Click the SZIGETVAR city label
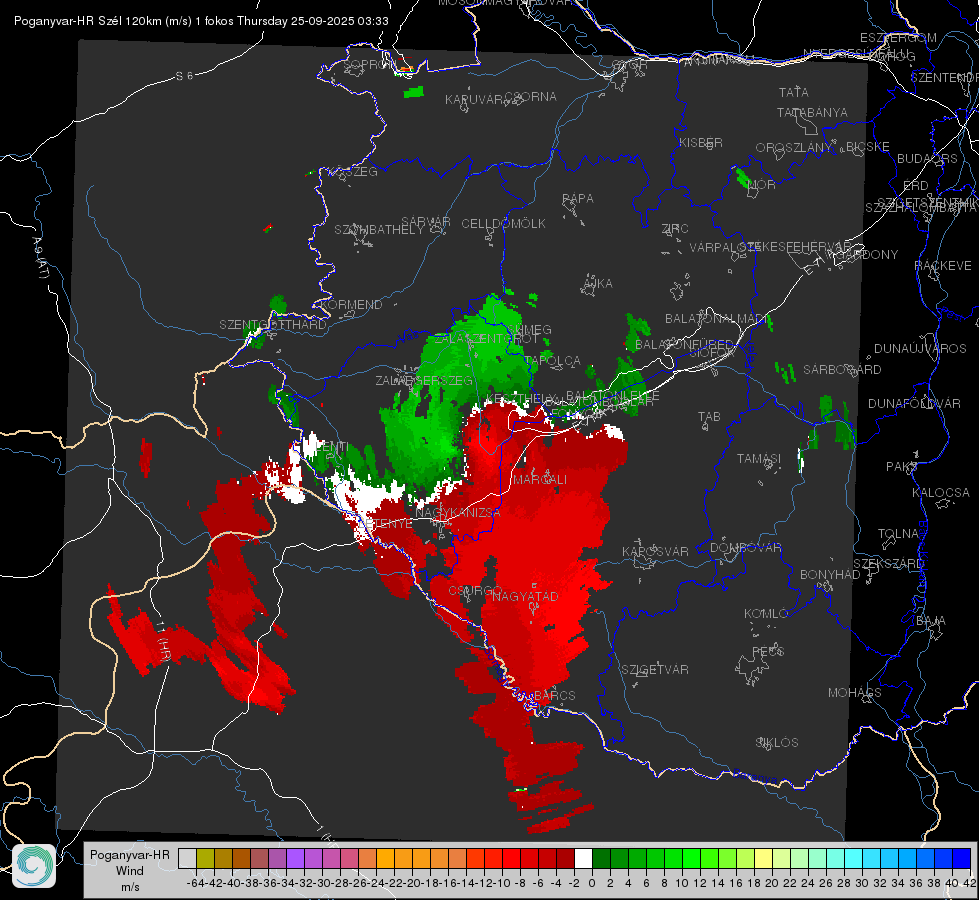Viewport: 979px width, 900px height. click(x=654, y=670)
